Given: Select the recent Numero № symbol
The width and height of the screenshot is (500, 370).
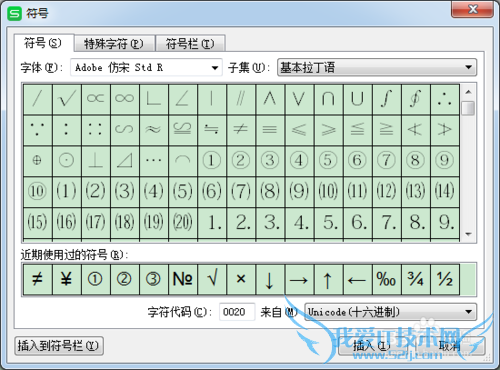Looking at the screenshot, I should [183, 279].
